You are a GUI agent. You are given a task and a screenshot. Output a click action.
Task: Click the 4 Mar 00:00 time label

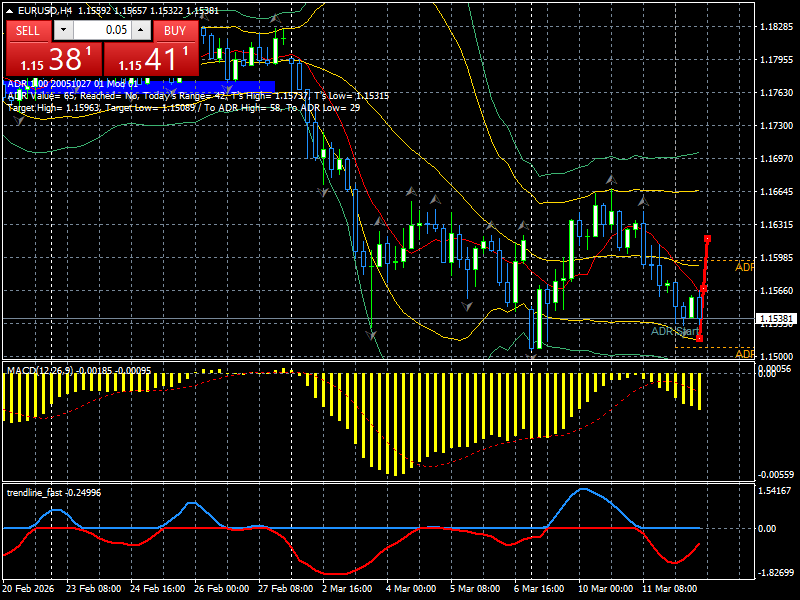(x=411, y=589)
